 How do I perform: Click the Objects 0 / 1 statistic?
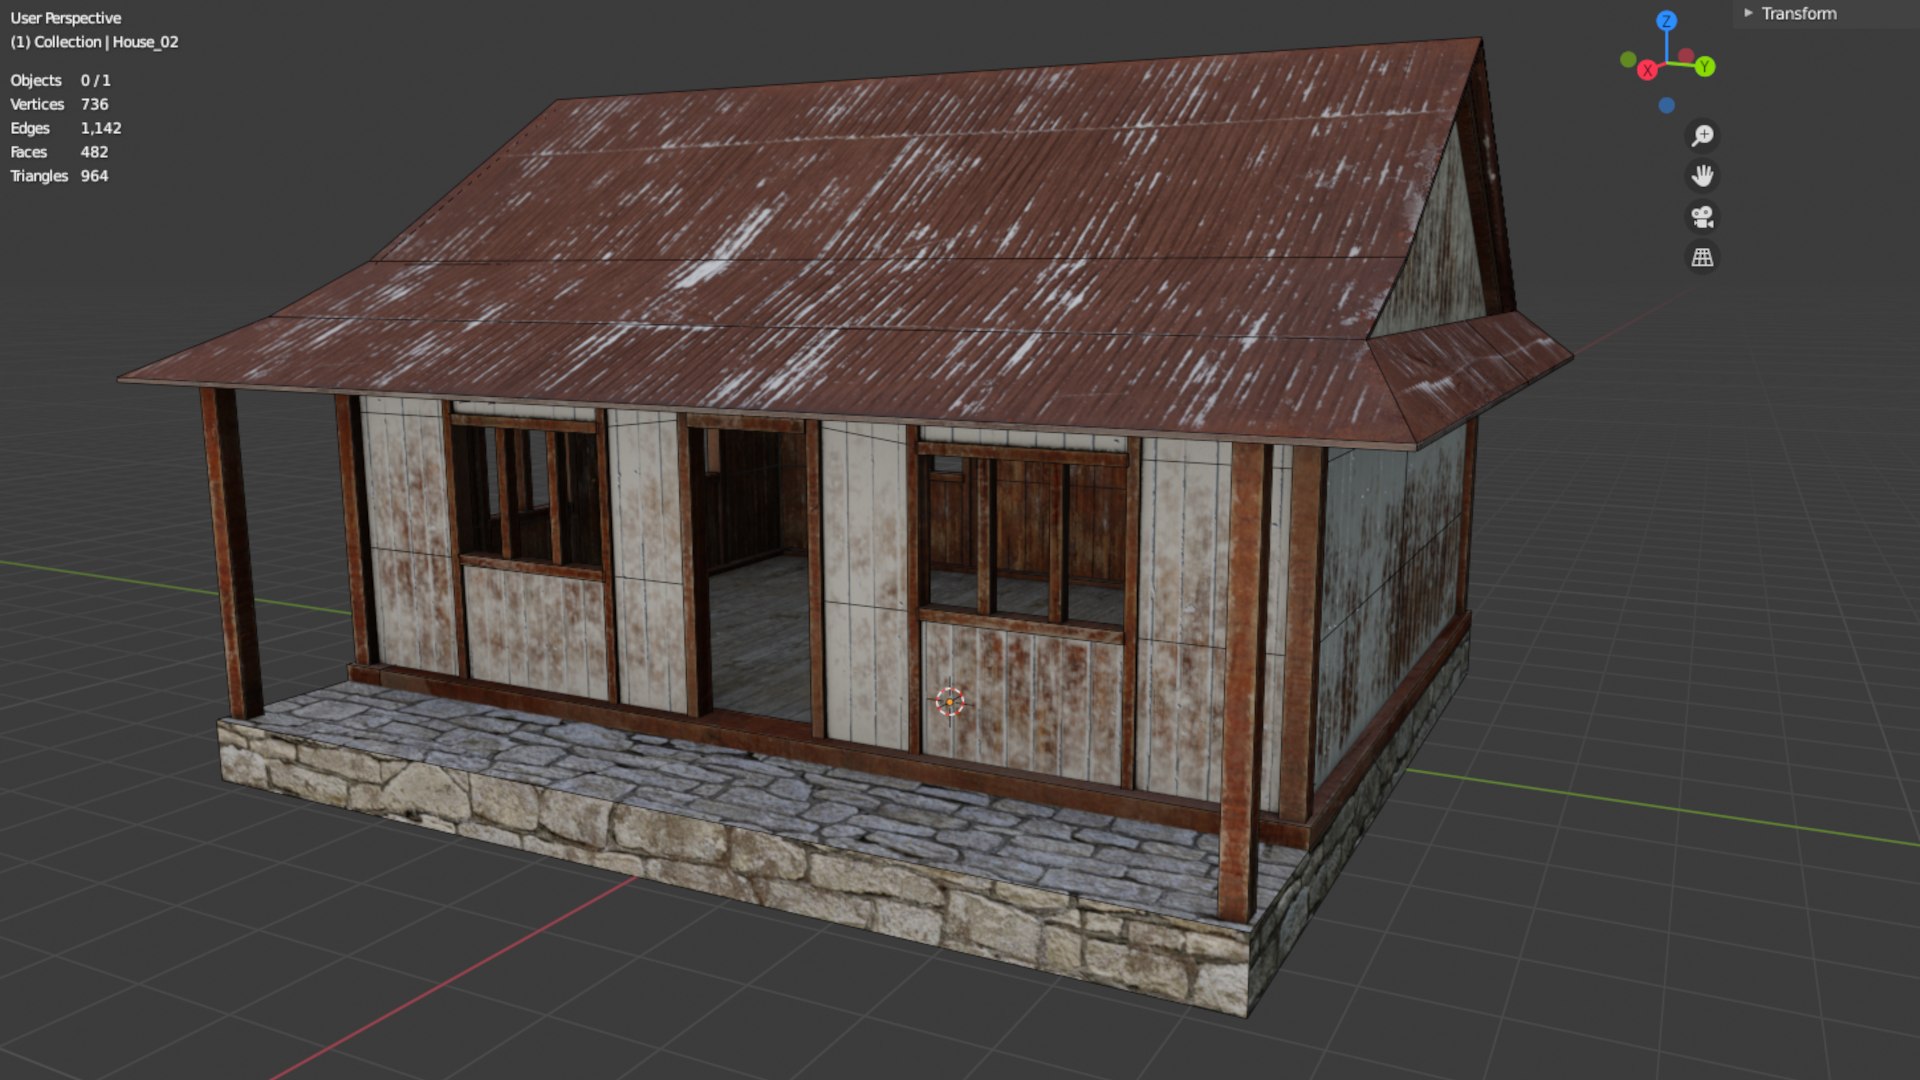61,80
